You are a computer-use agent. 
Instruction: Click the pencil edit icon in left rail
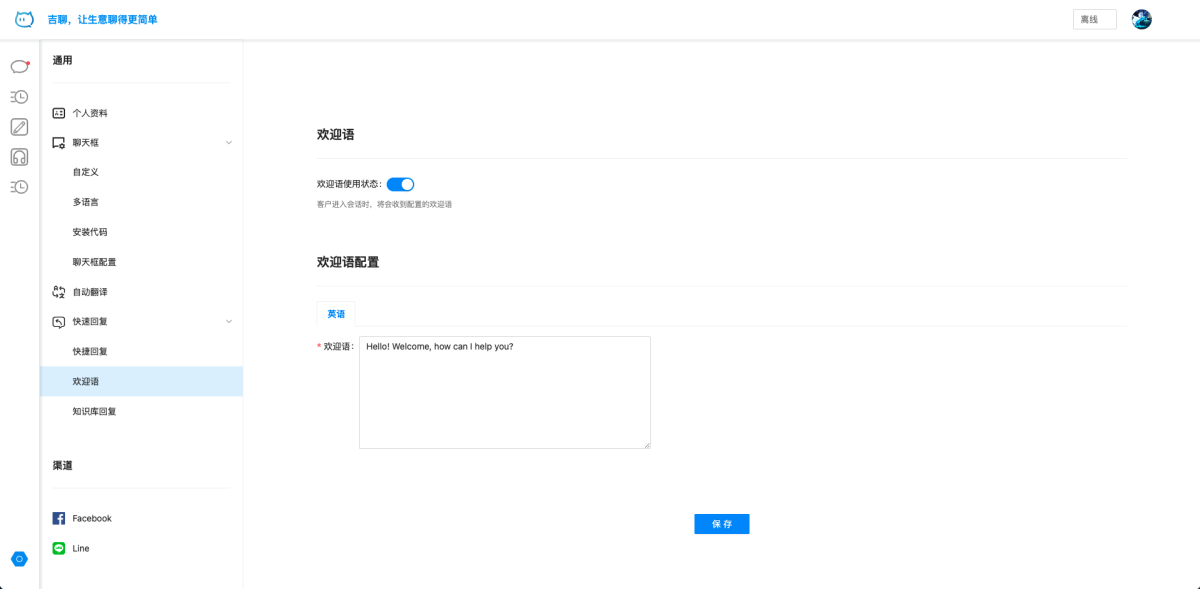coord(19,127)
